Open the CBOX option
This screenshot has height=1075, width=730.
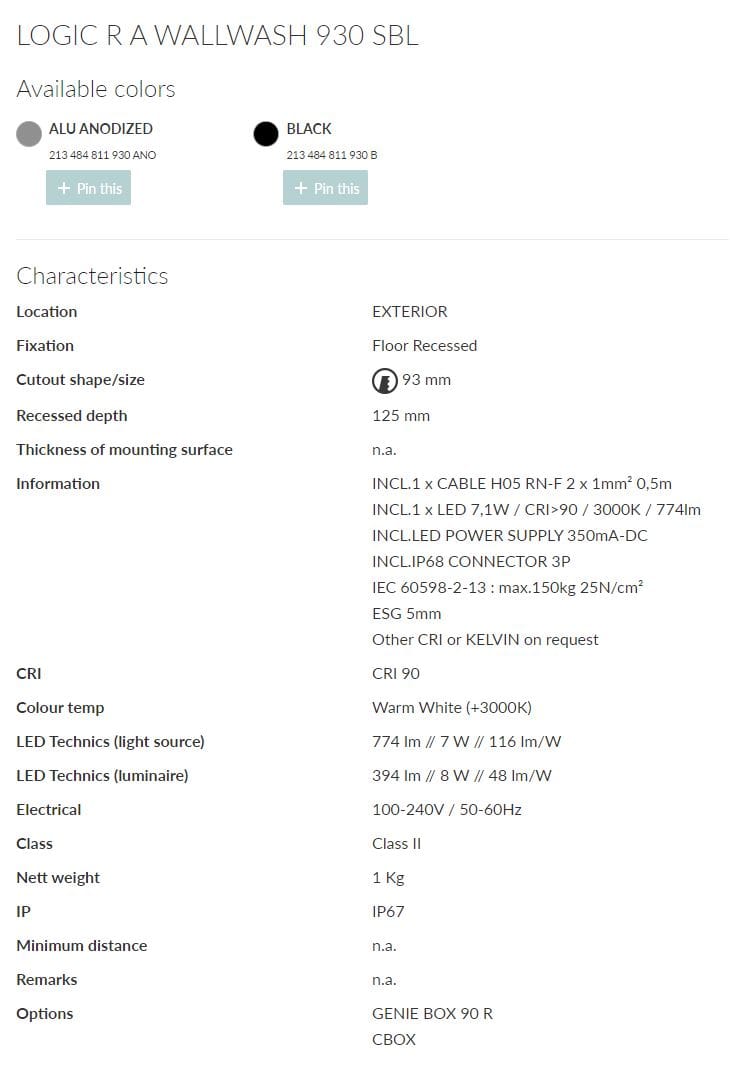coord(394,1039)
